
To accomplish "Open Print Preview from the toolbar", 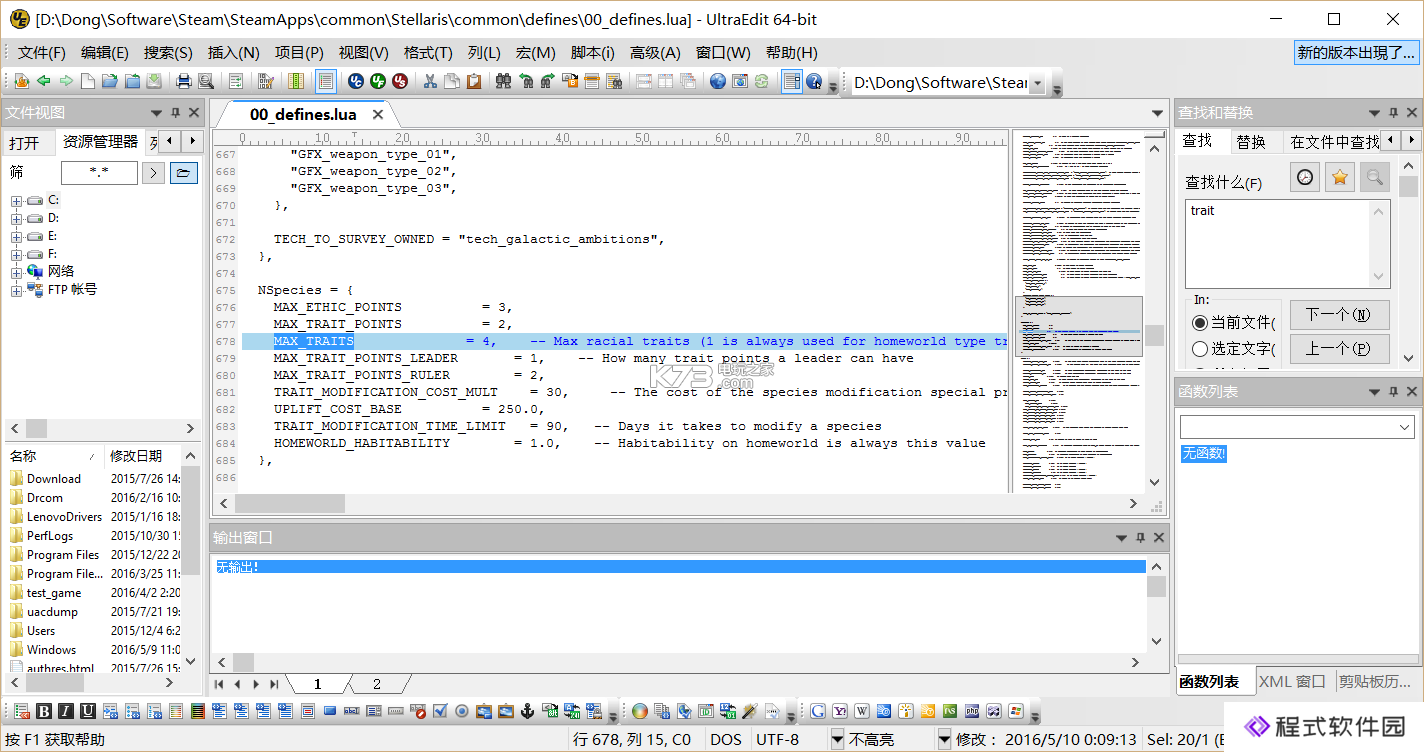I will tap(206, 82).
